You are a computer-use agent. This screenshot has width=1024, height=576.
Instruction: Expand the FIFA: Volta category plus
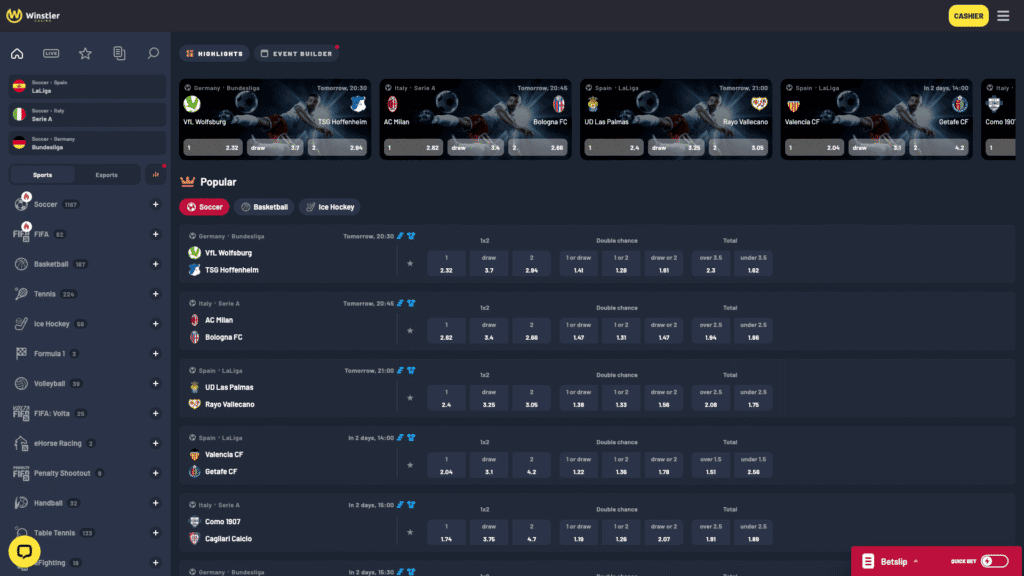(x=155, y=413)
